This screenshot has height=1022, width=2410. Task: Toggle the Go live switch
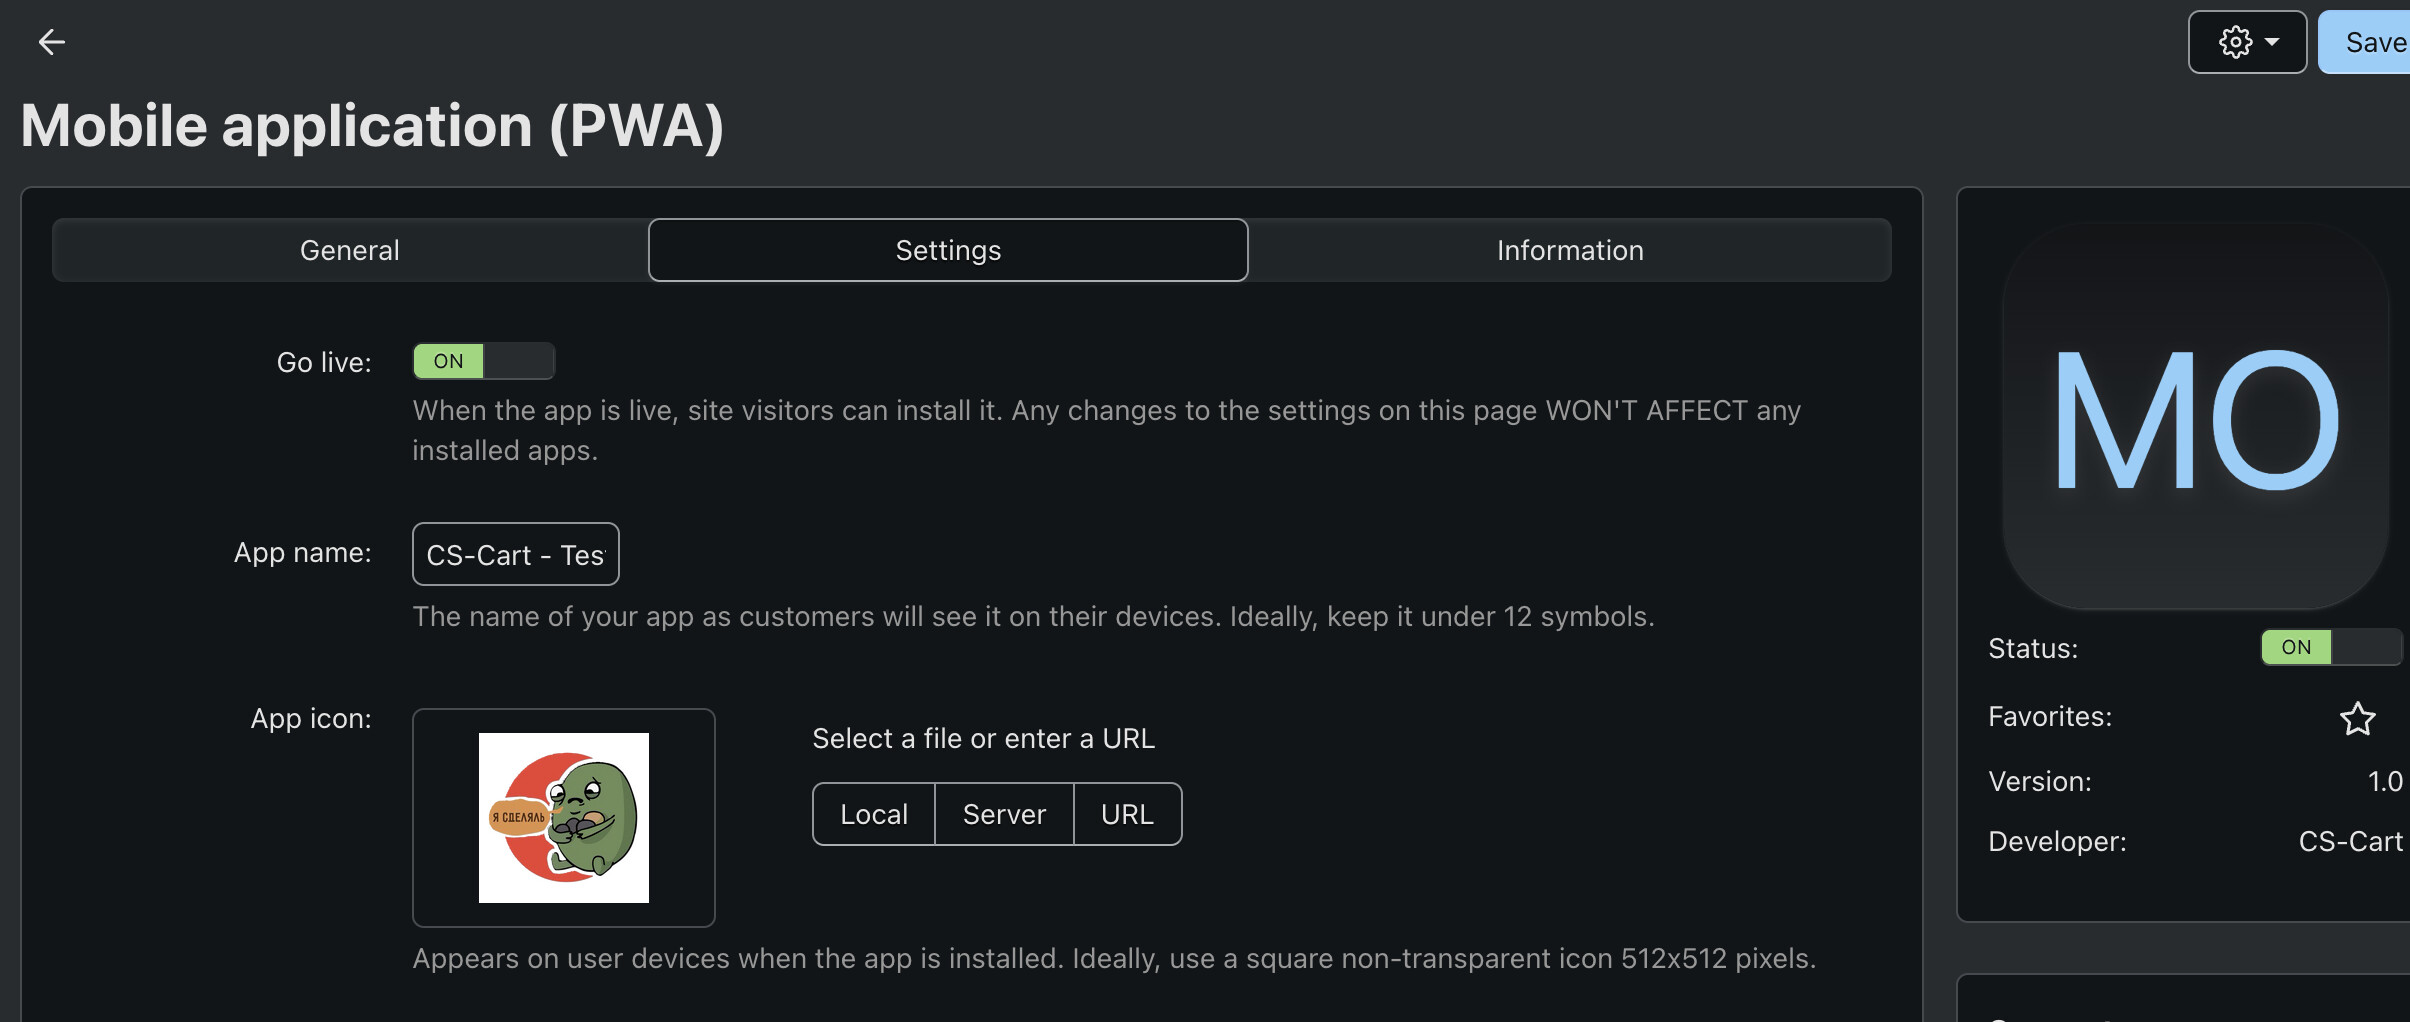click(484, 361)
